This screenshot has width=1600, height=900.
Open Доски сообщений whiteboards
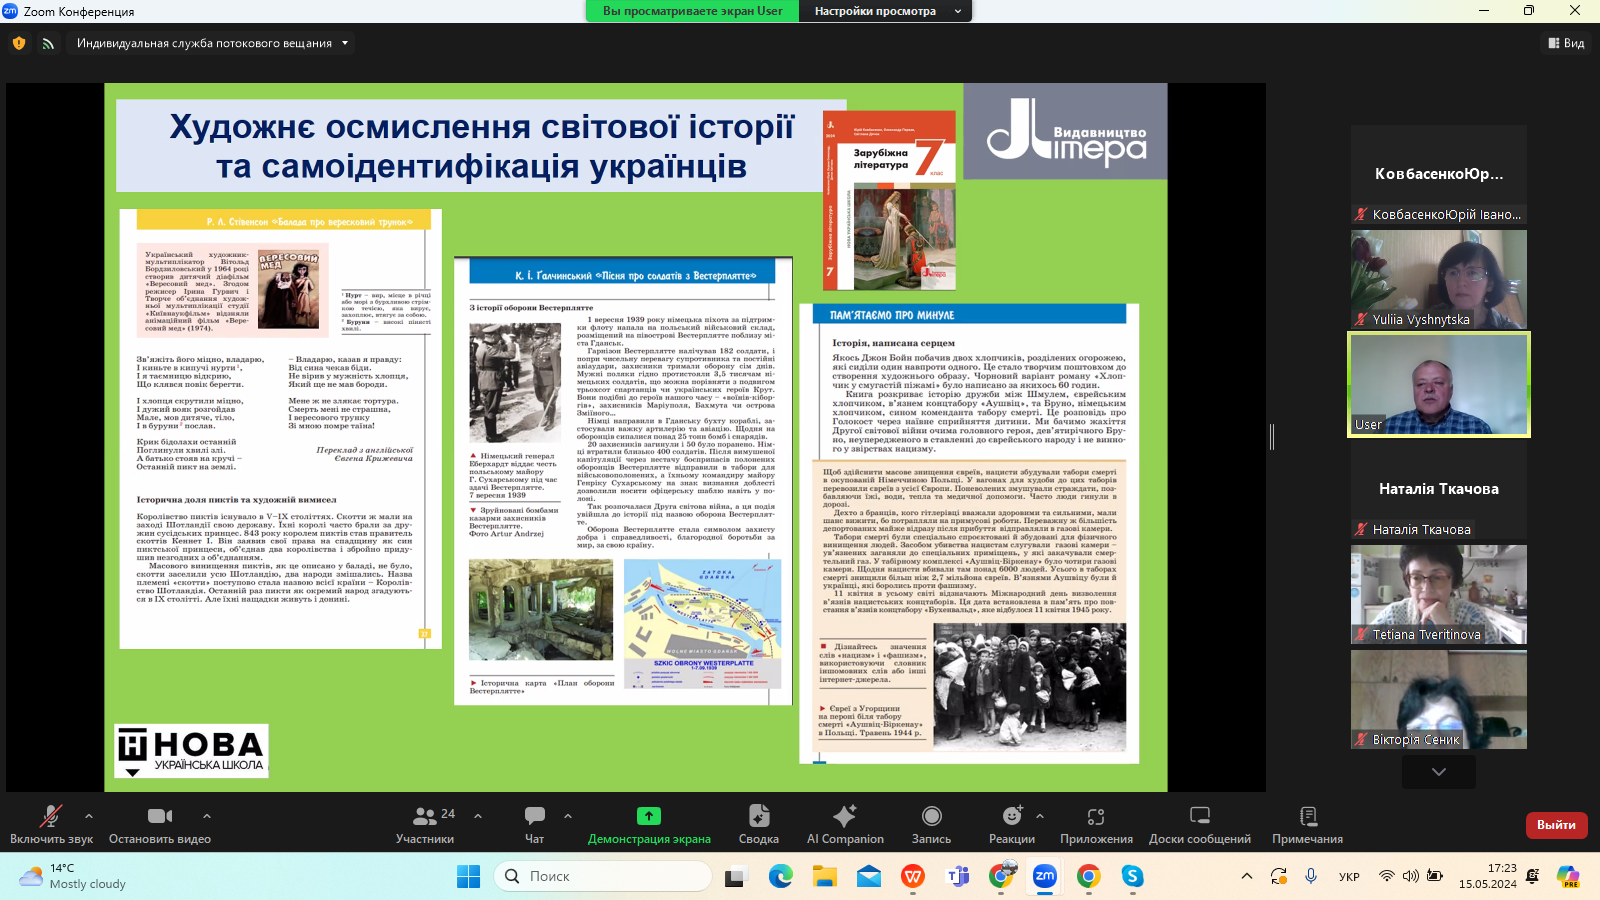pos(1199,817)
